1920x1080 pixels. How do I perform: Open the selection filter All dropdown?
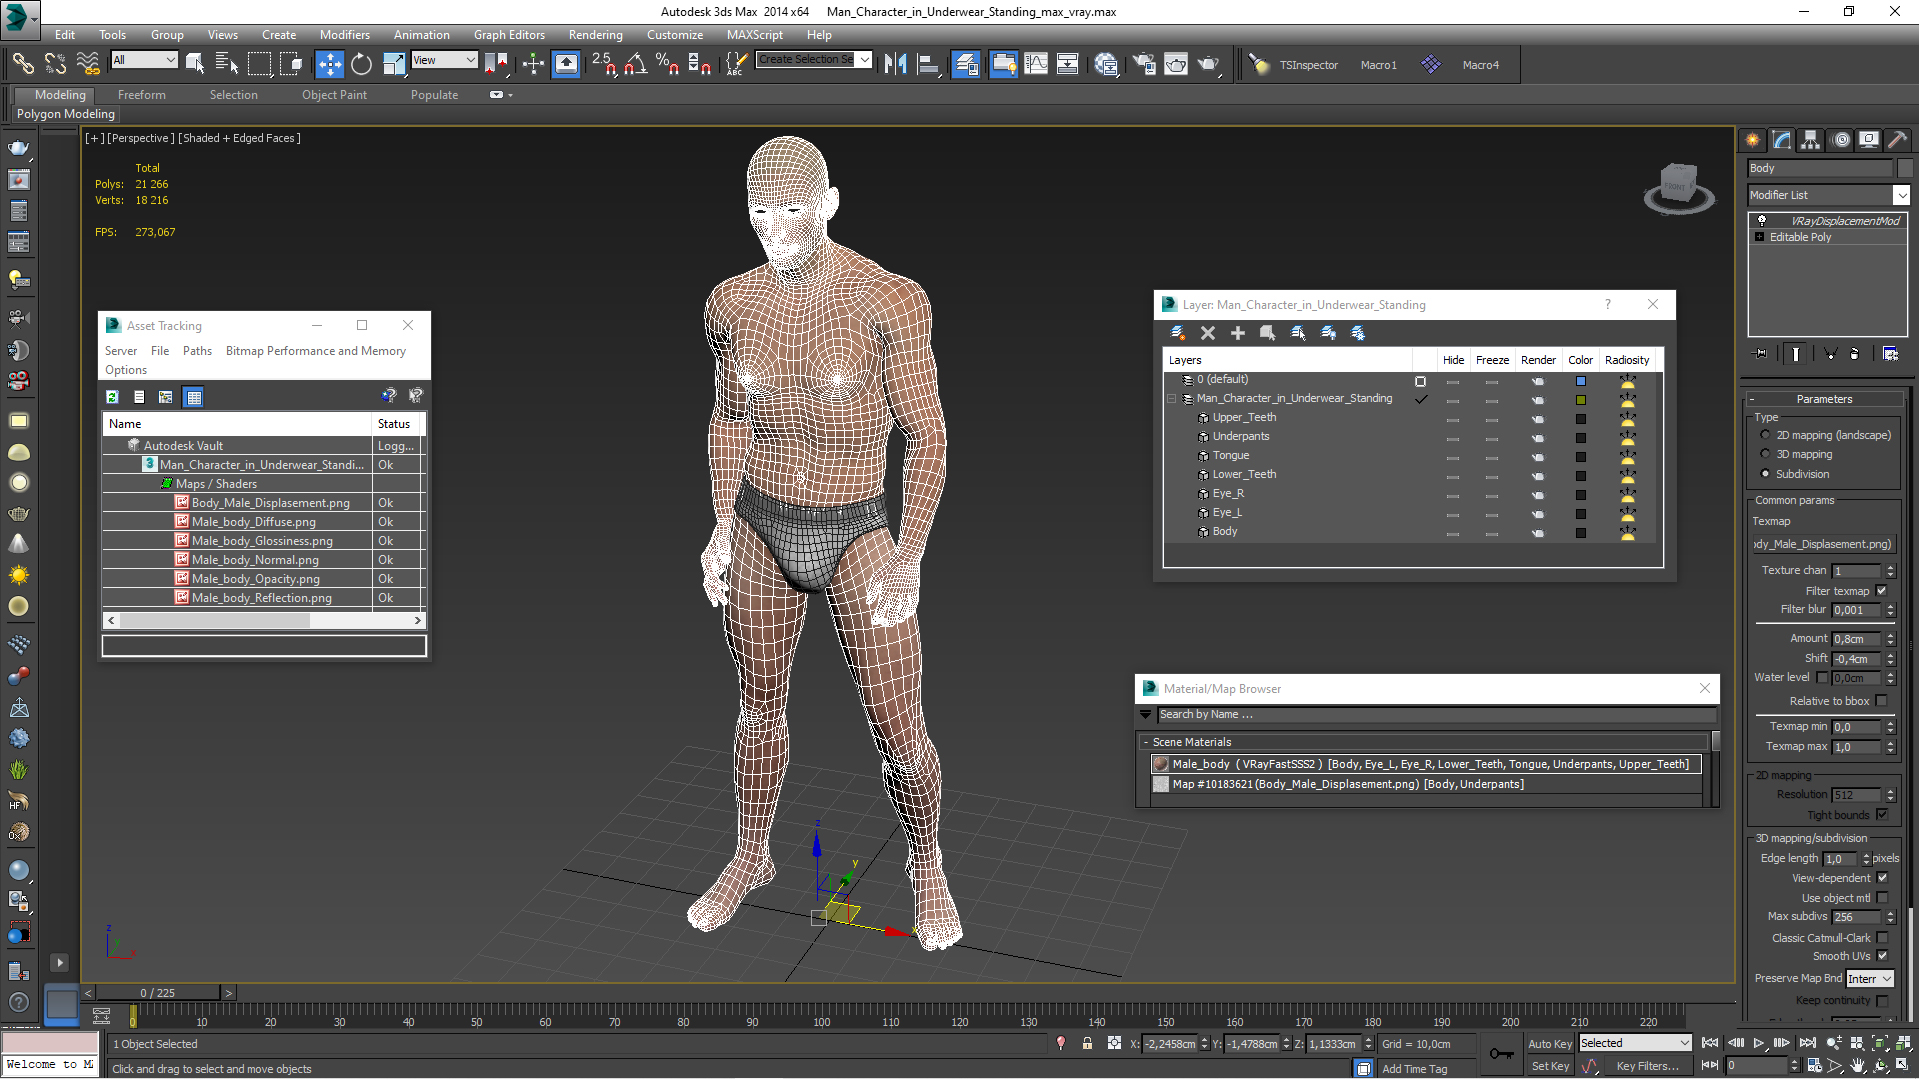coord(144,60)
